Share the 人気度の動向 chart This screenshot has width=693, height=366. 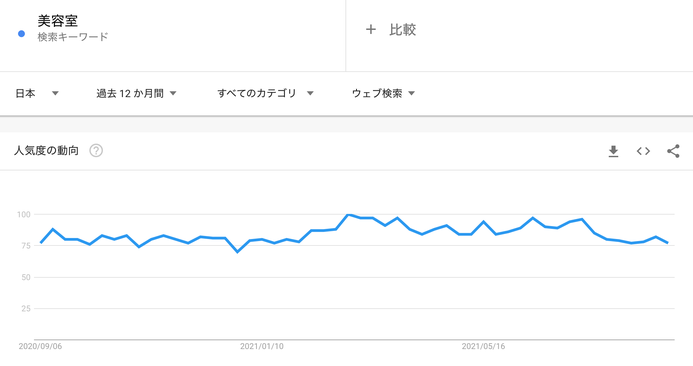tap(673, 151)
